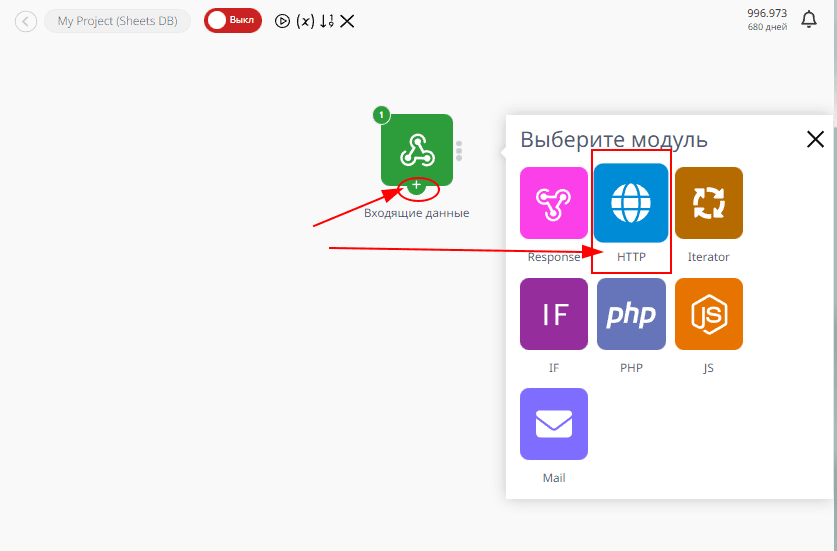Open notifications via the bell icon
837x551 pixels.
(809, 20)
